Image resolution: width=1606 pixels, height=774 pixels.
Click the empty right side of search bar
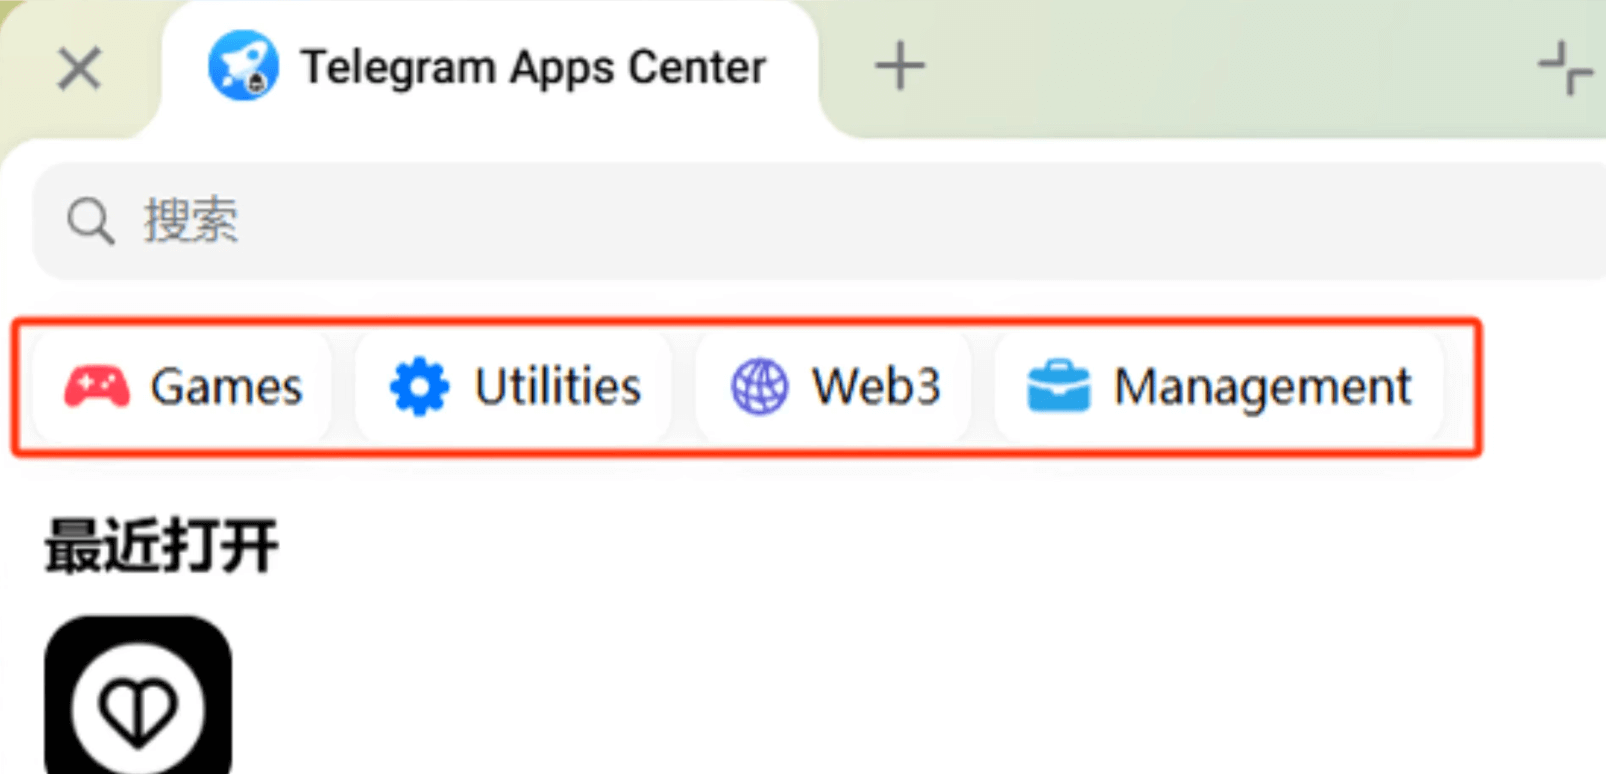[1300, 220]
